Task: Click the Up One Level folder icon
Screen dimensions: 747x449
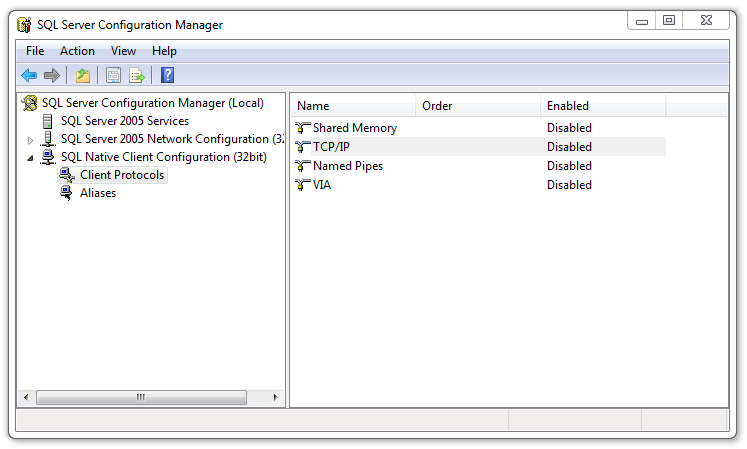Action: (83, 75)
